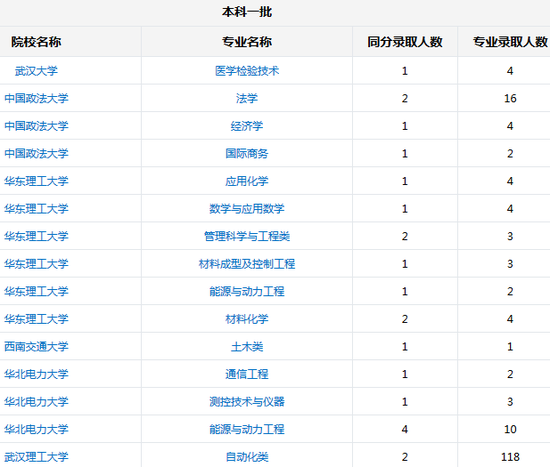Select value 118 in the 自动化类 row
Image resolution: width=550 pixels, height=467 pixels.
[510, 457]
